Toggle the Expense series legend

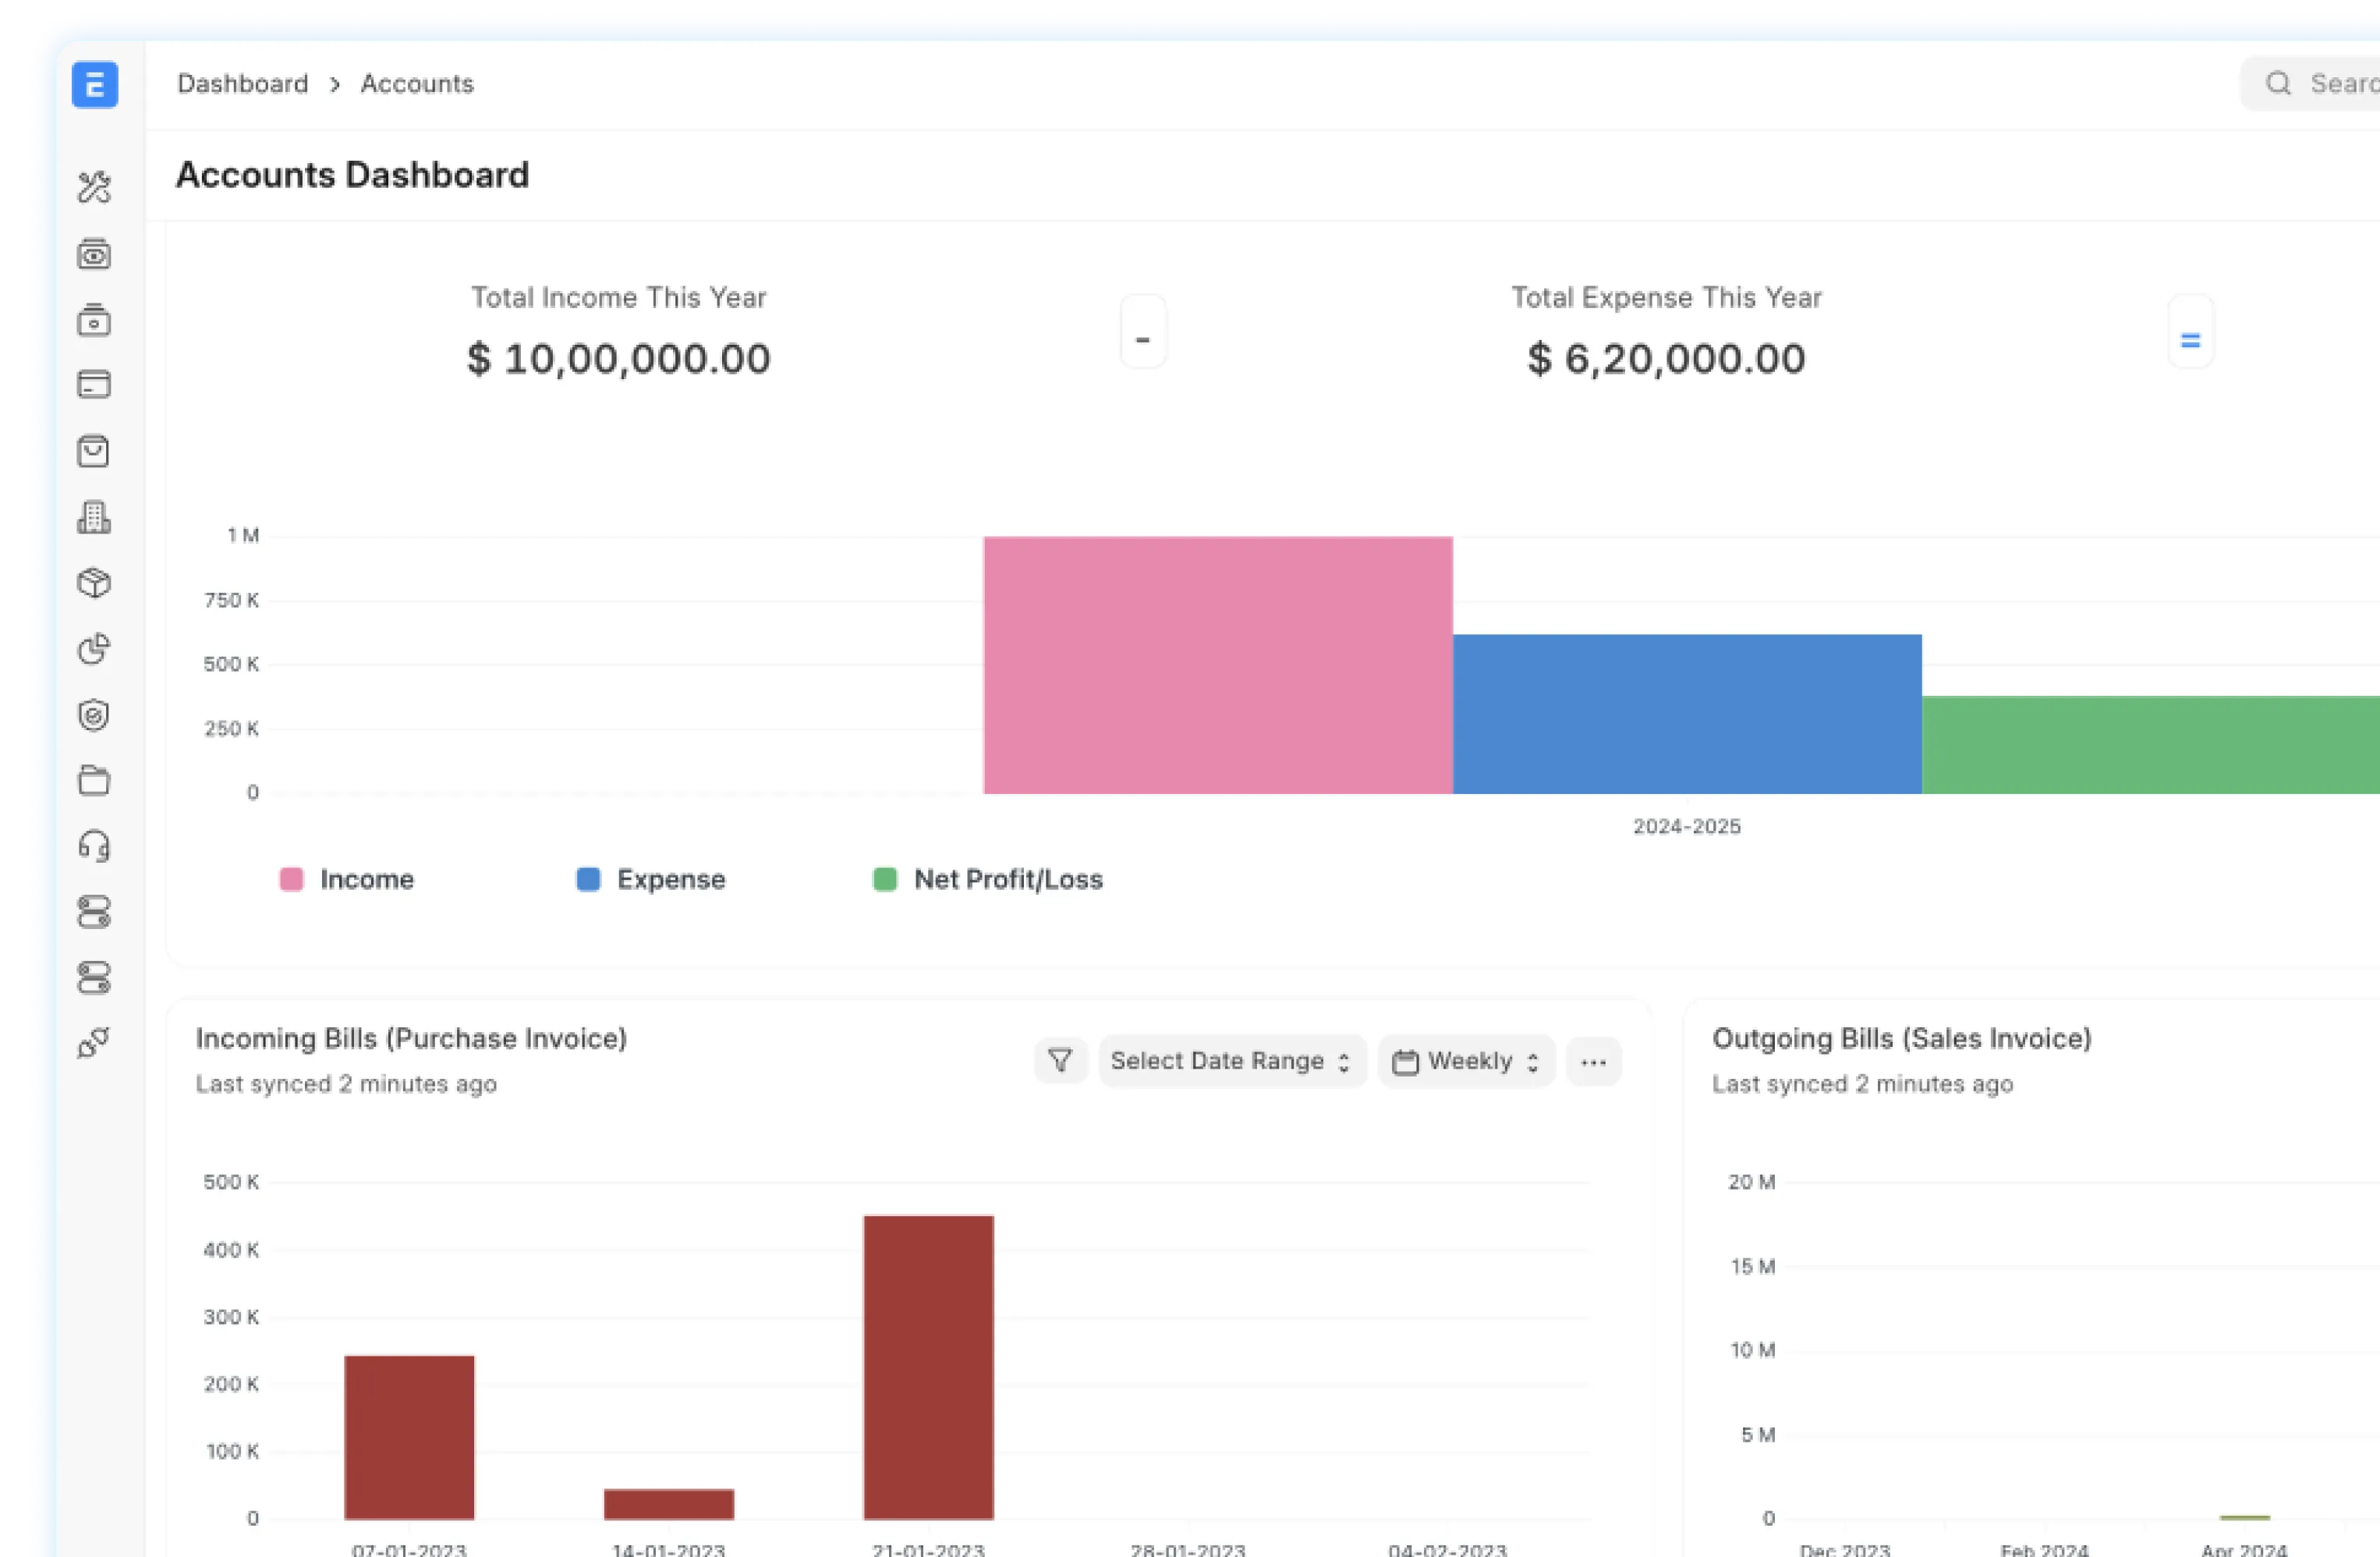(x=651, y=879)
